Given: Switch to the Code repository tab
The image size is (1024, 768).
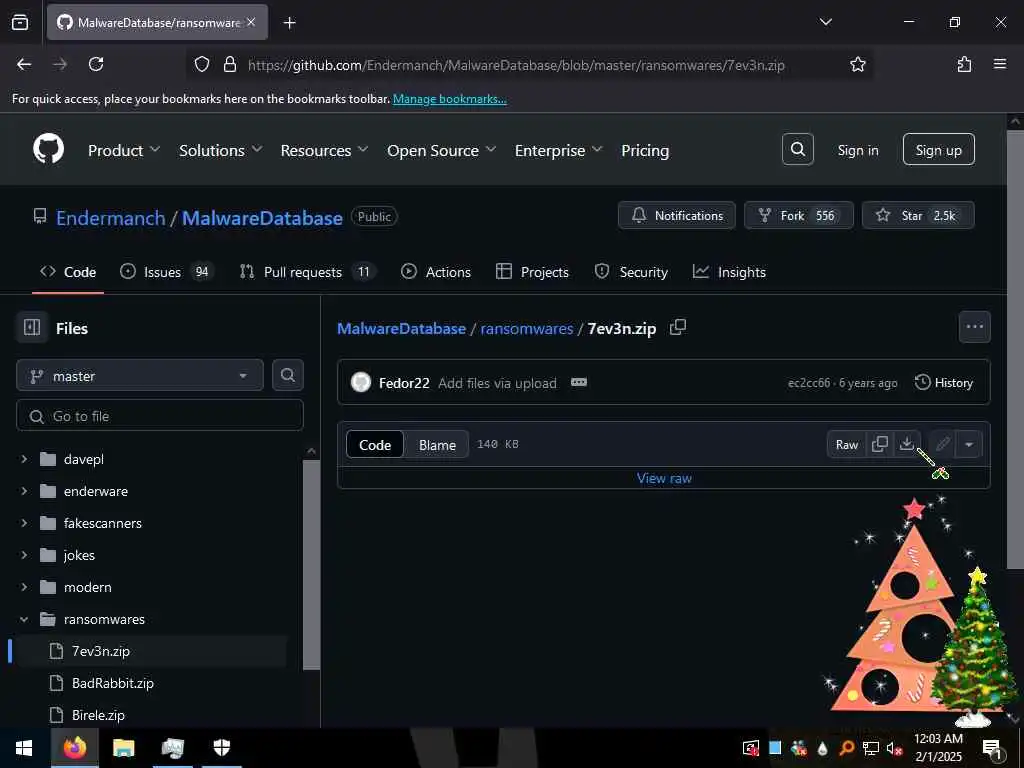Looking at the screenshot, I should [x=68, y=272].
